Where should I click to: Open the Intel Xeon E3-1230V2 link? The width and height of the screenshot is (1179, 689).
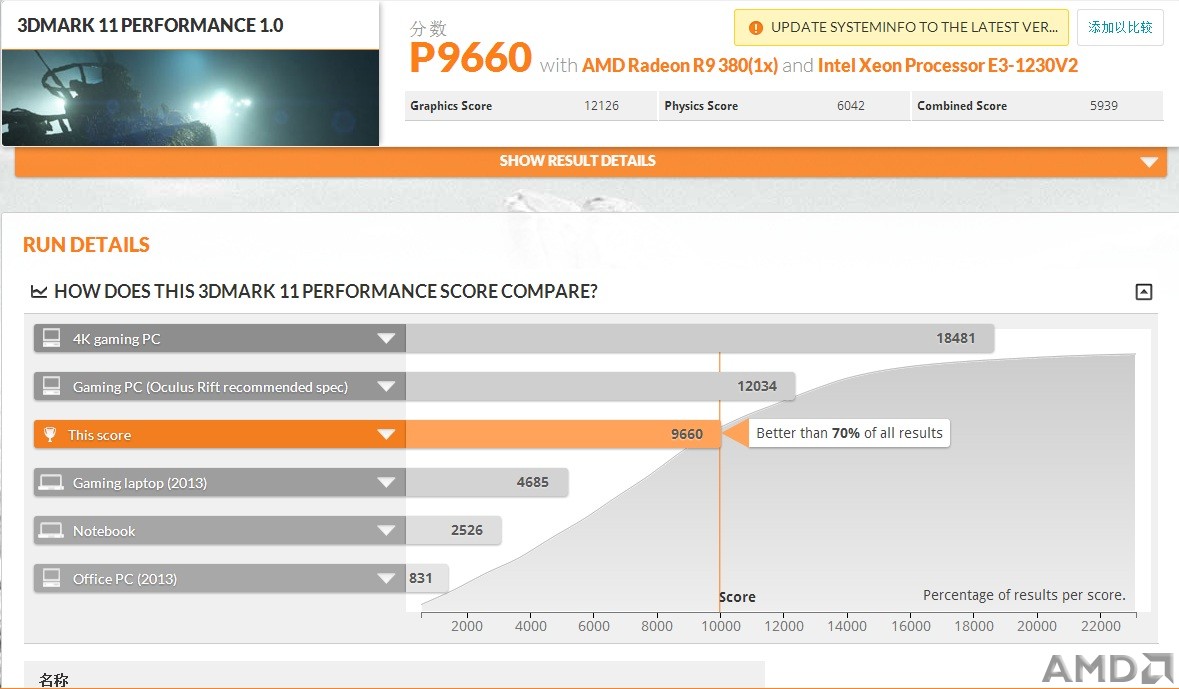(947, 65)
